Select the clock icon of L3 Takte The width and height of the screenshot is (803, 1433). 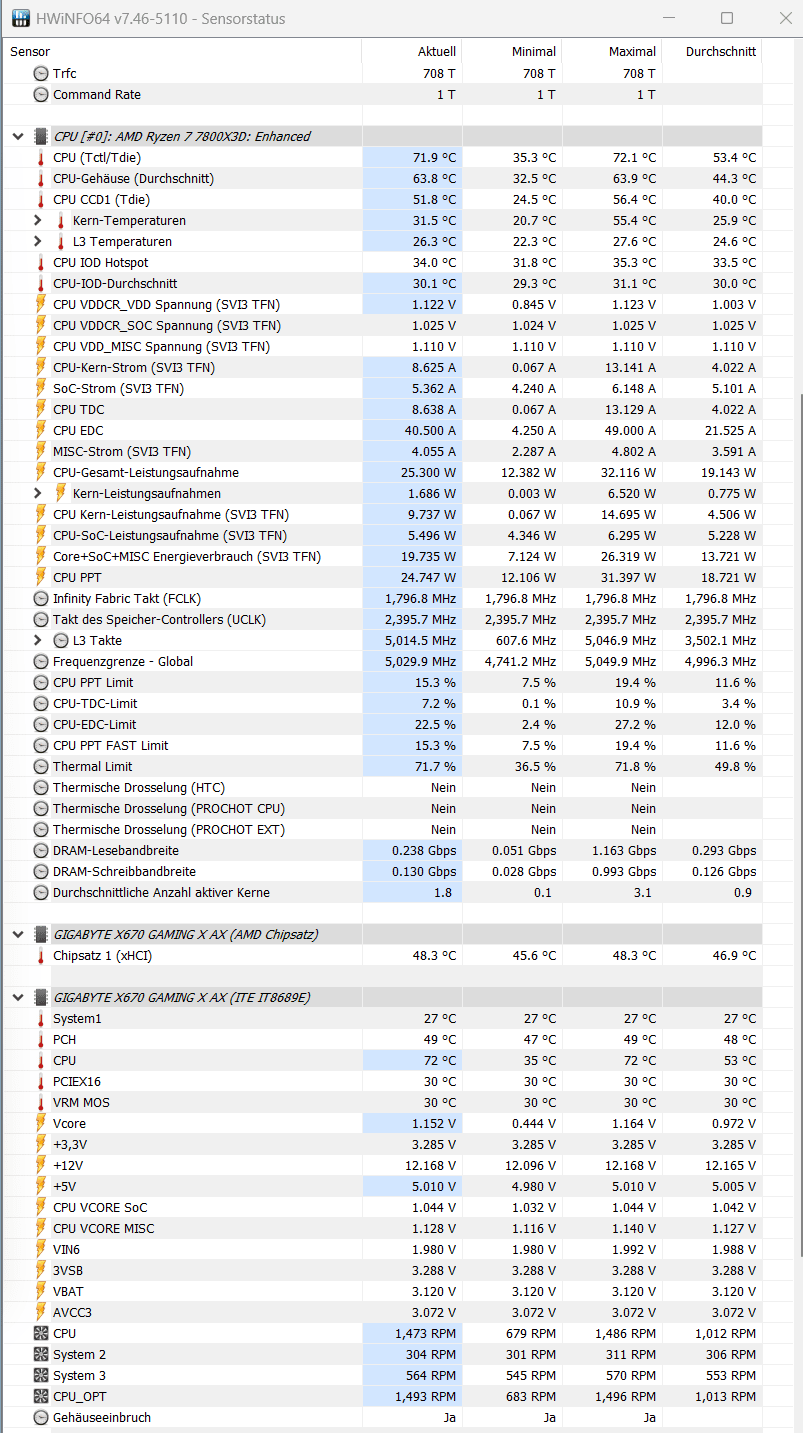[x=61, y=640]
